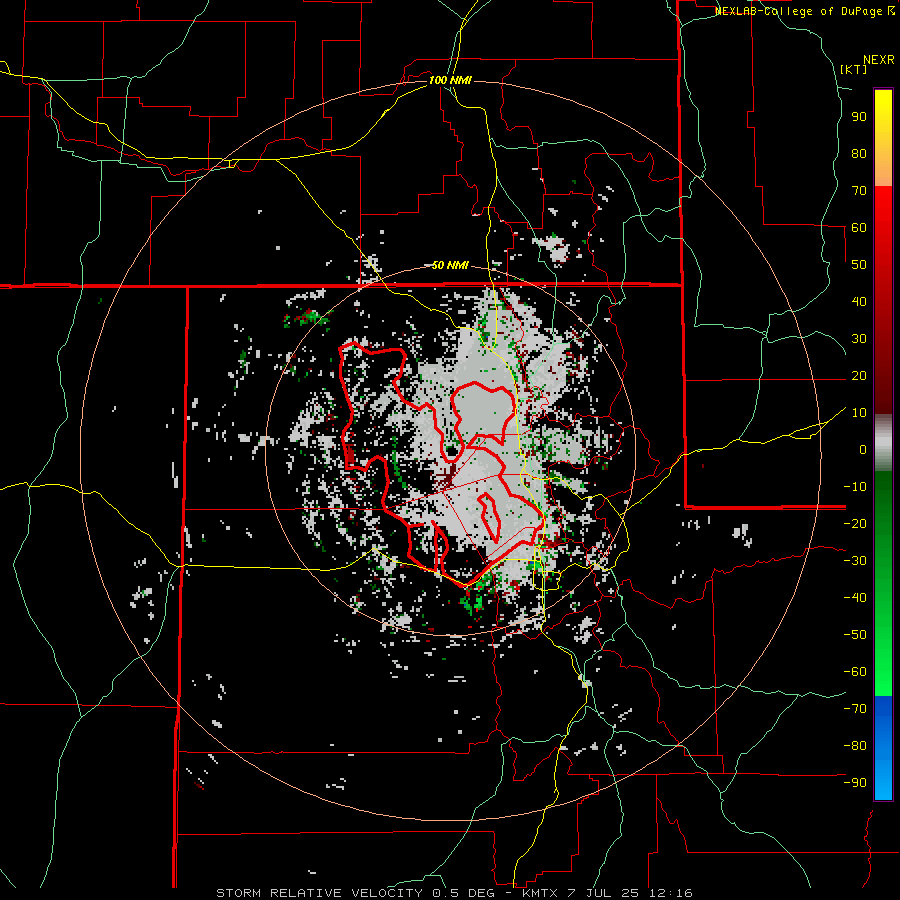Screen dimensions: 900x900
Task: Click the '60' label on the color scale
Action: point(859,228)
